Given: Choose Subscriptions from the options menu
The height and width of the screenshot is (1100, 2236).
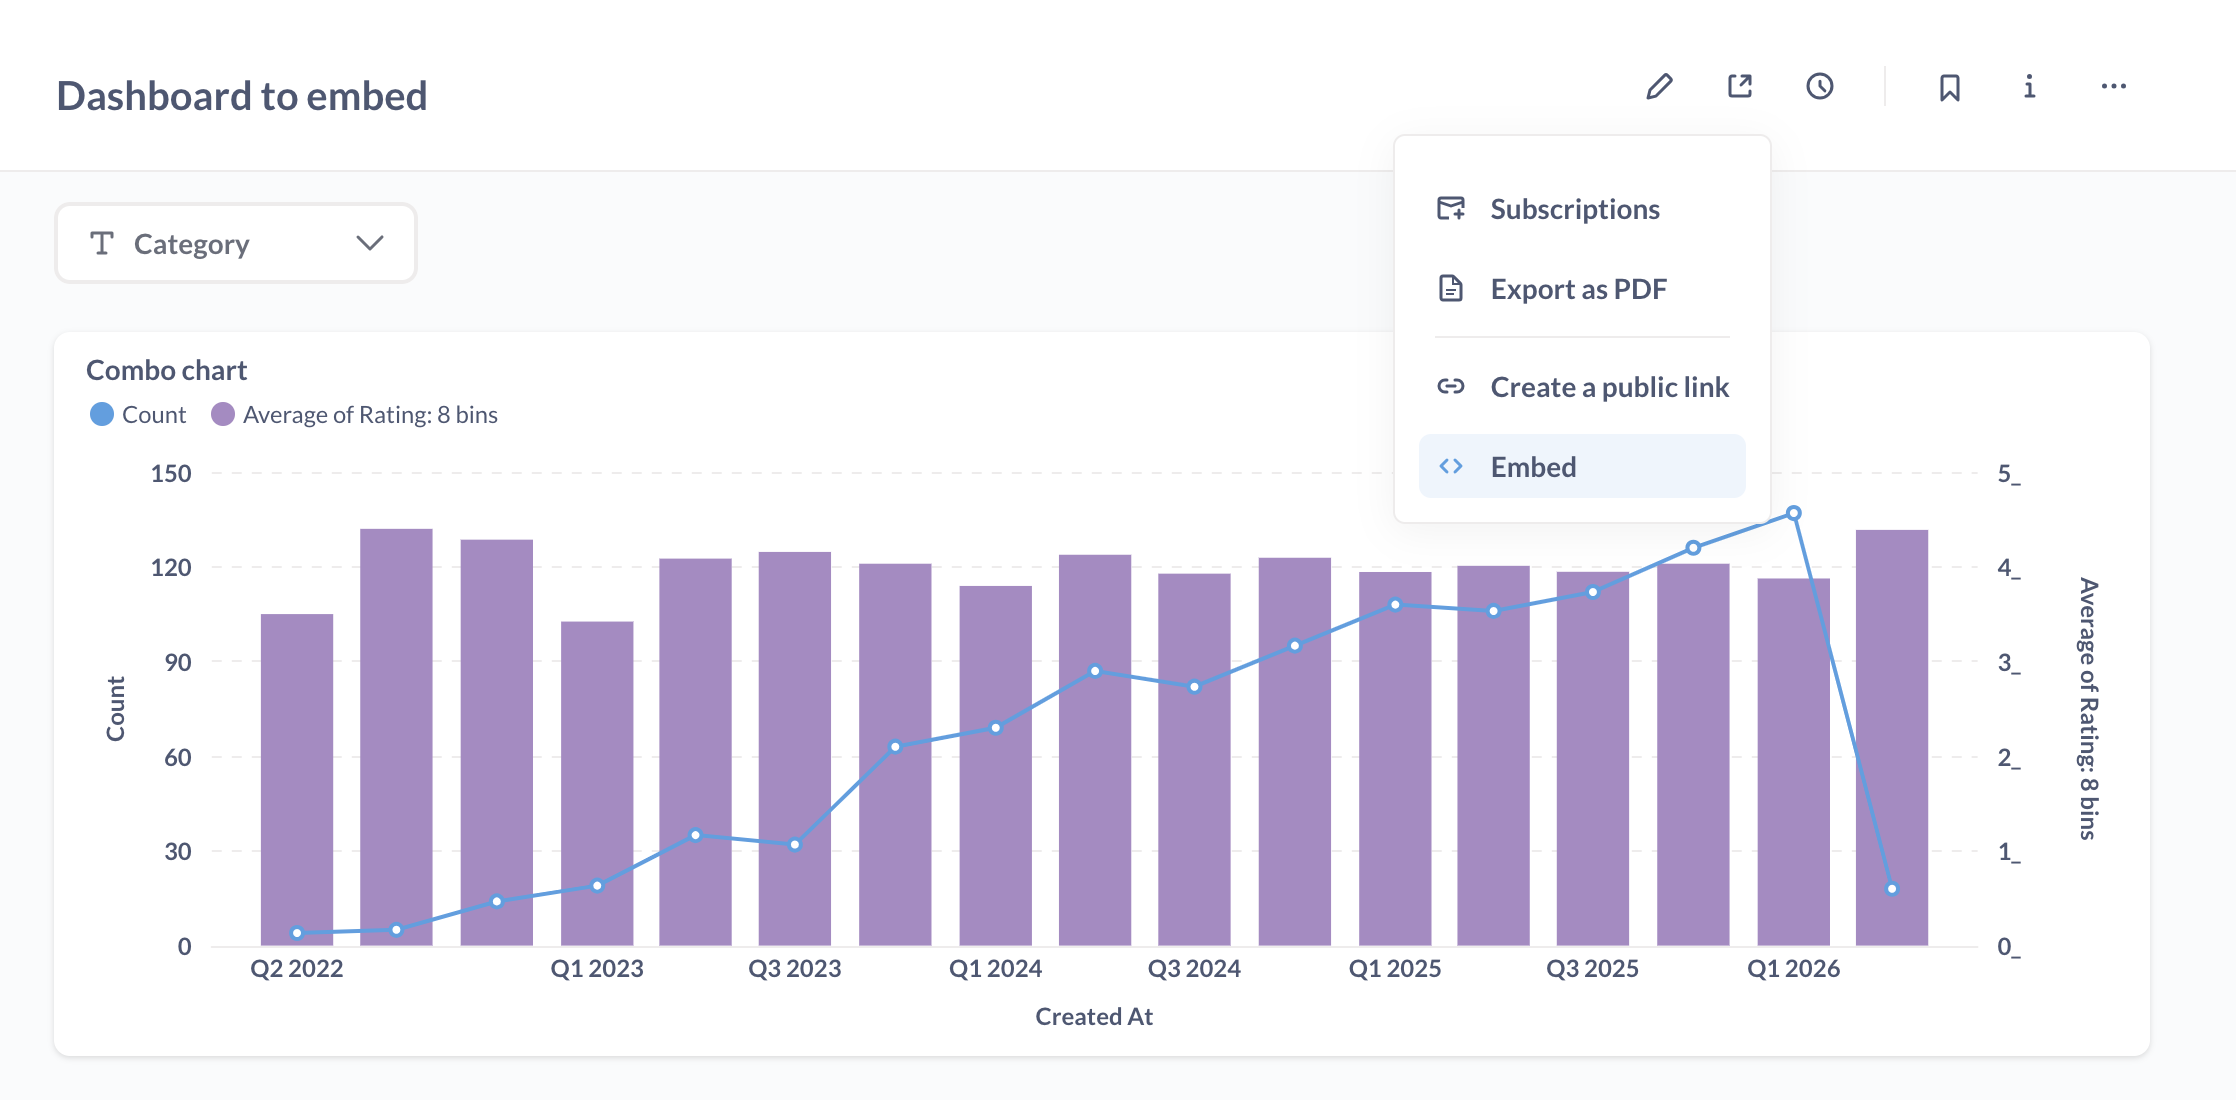Looking at the screenshot, I should point(1575,208).
